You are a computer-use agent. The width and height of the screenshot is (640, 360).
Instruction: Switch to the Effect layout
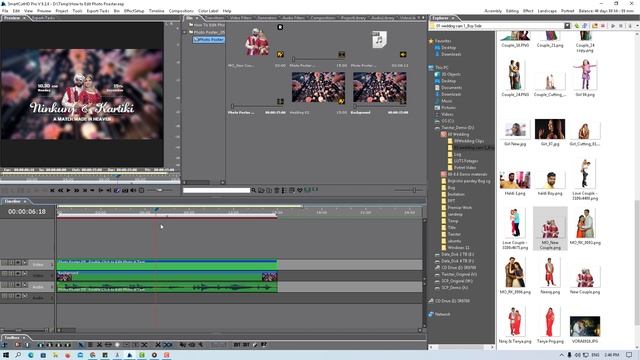(x=528, y=11)
